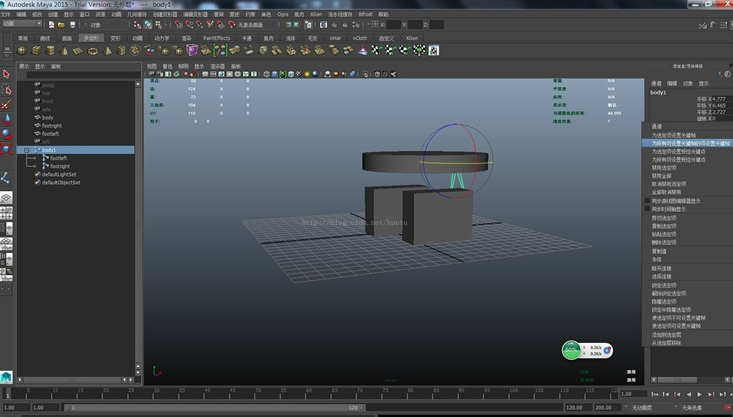Open the channel box 编辑 menu
This screenshot has width=733, height=417.
672,83
